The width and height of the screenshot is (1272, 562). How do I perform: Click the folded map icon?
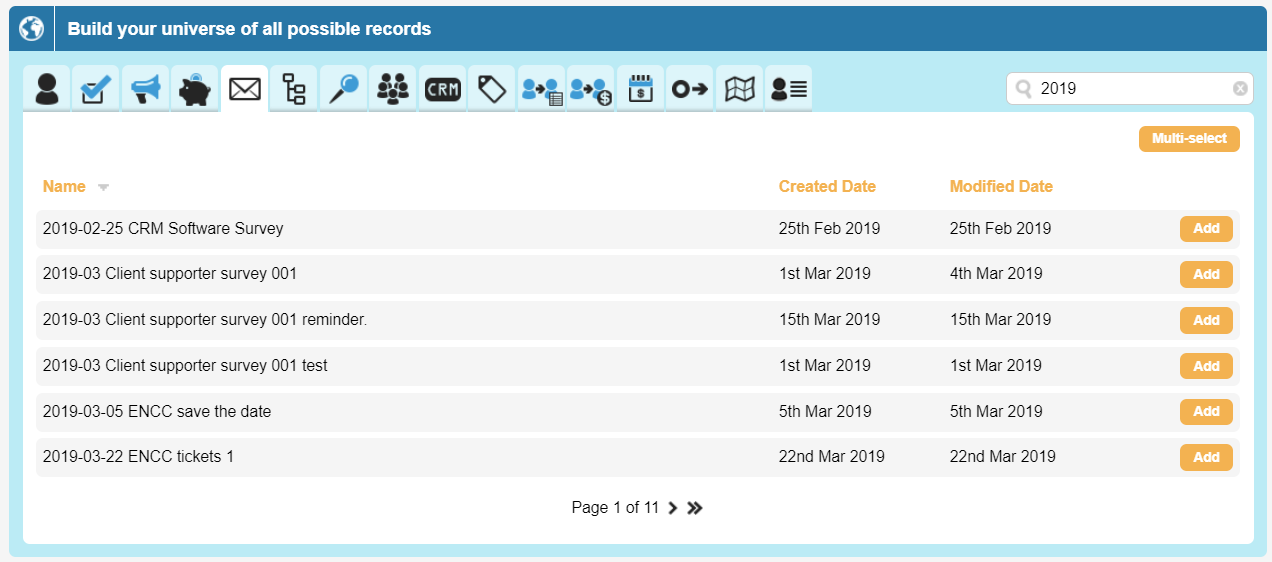(739, 89)
